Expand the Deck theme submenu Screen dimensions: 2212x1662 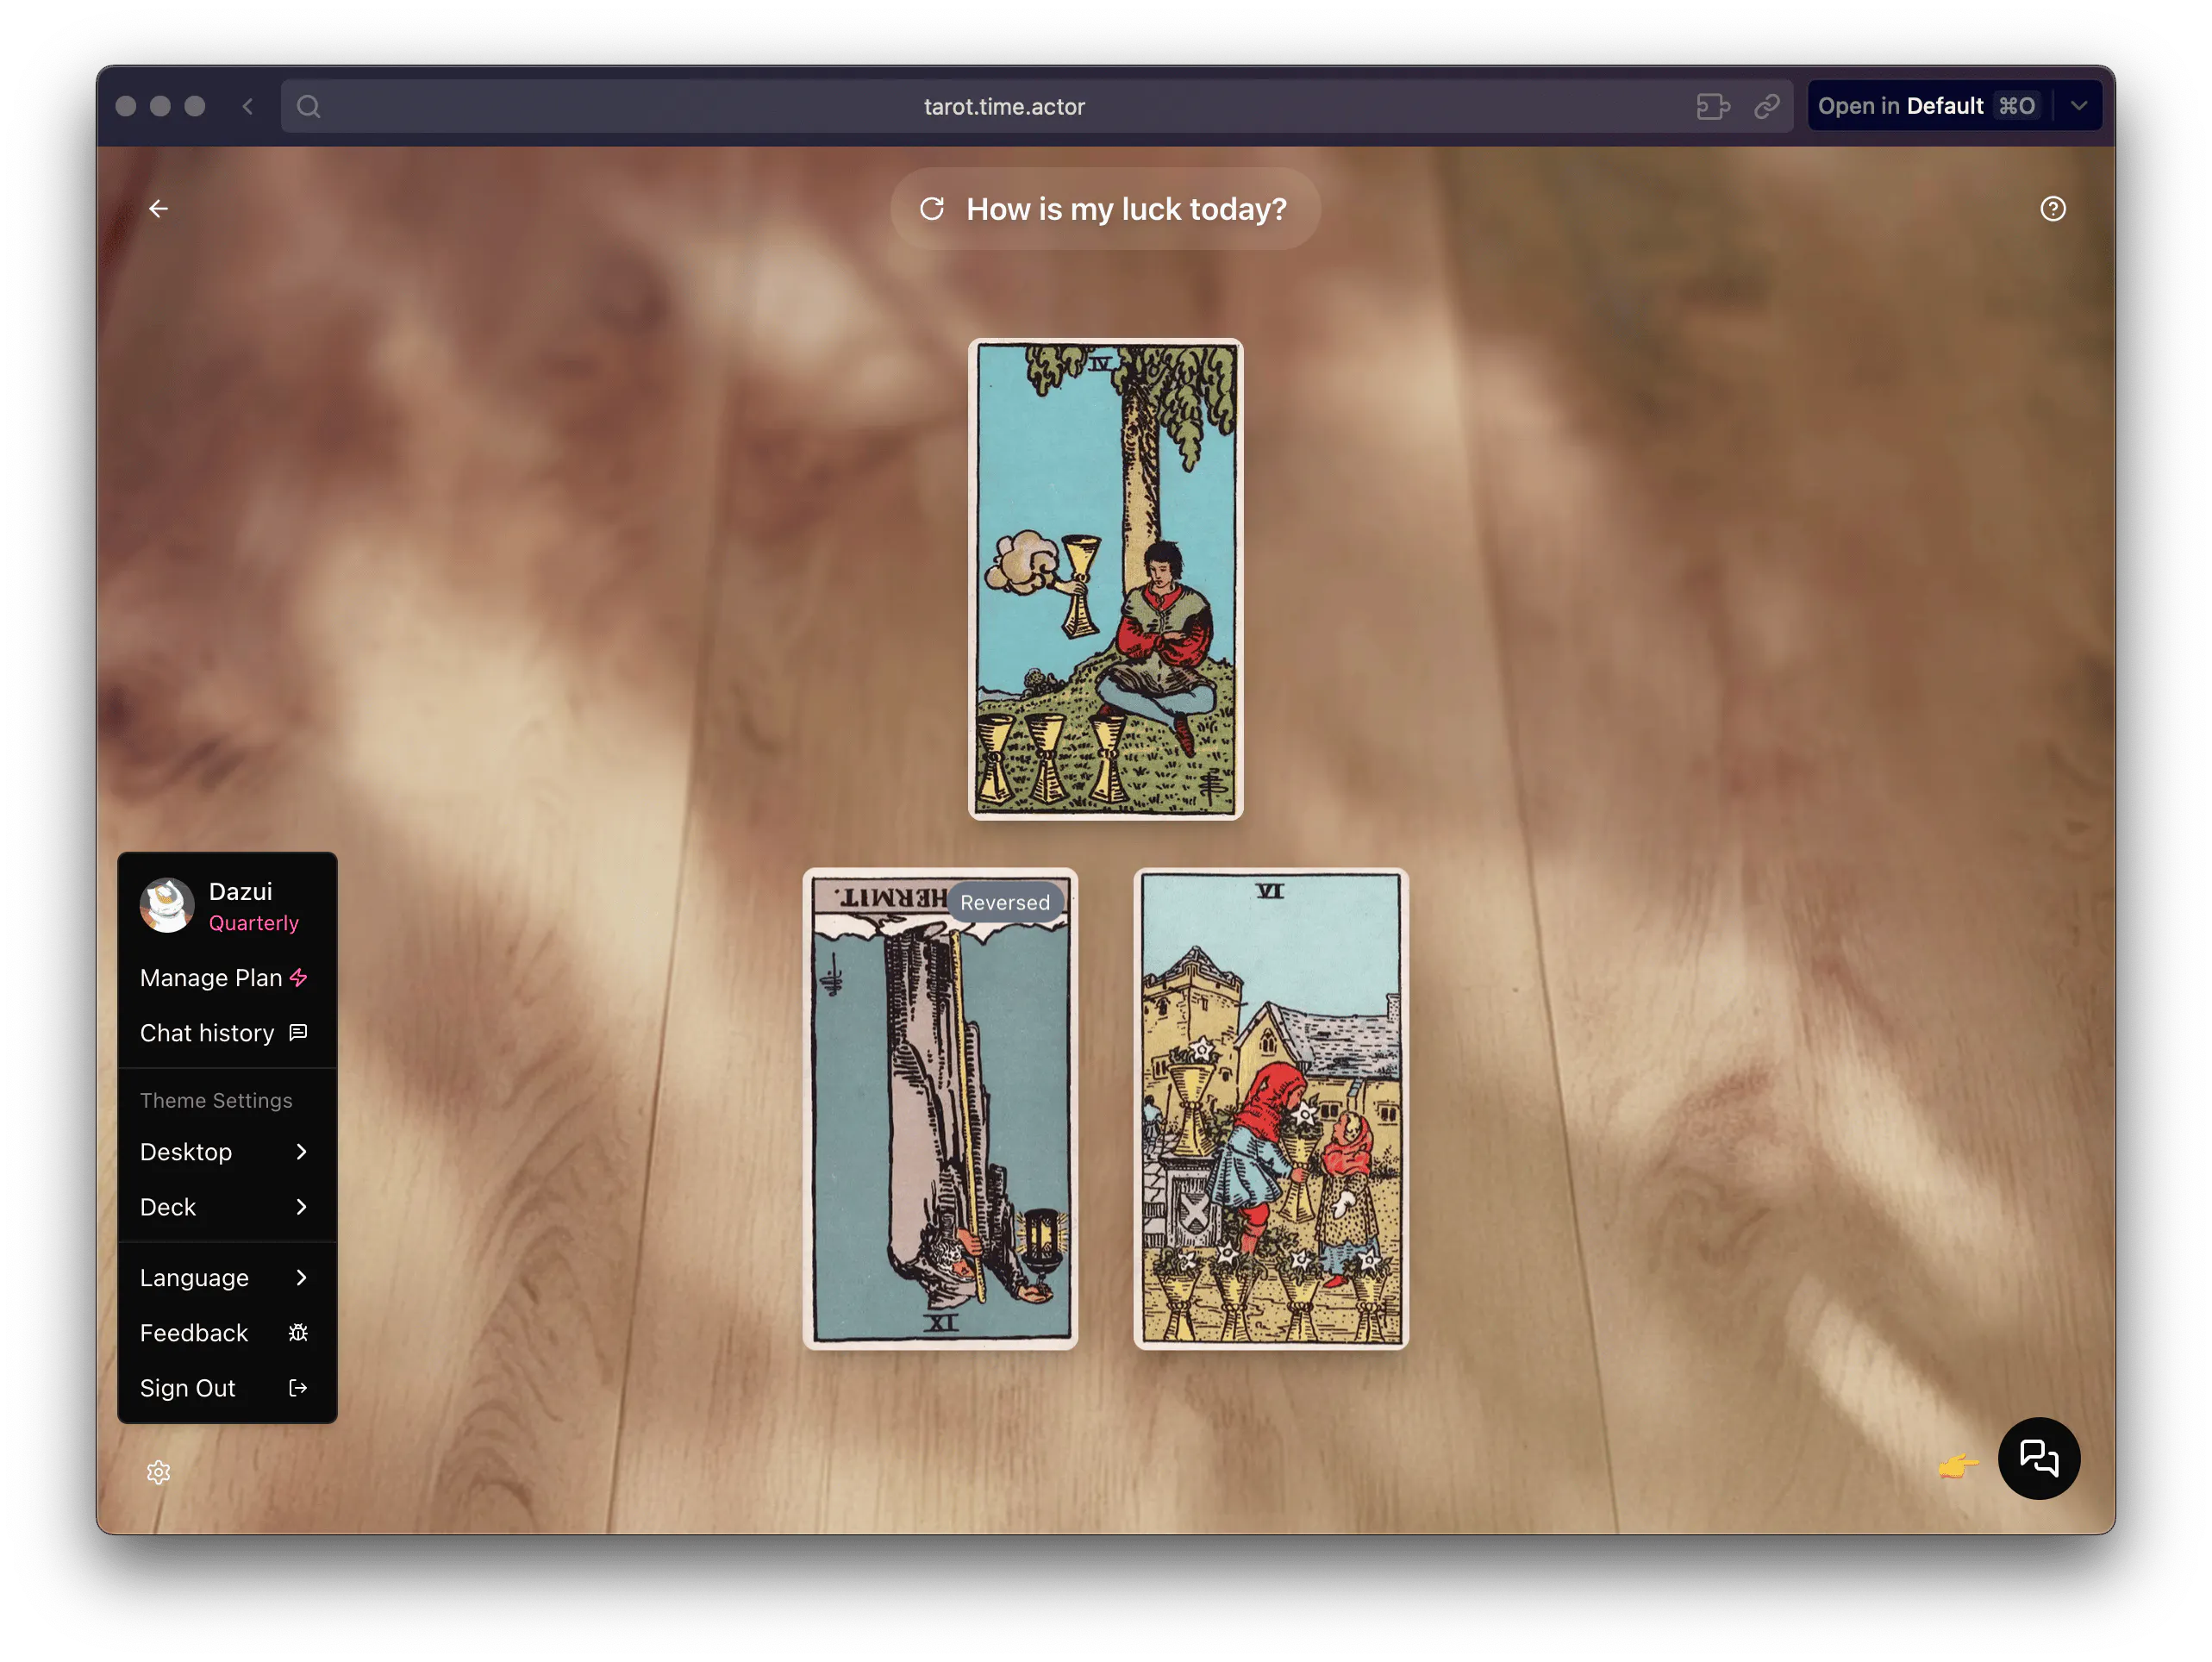coord(227,1207)
